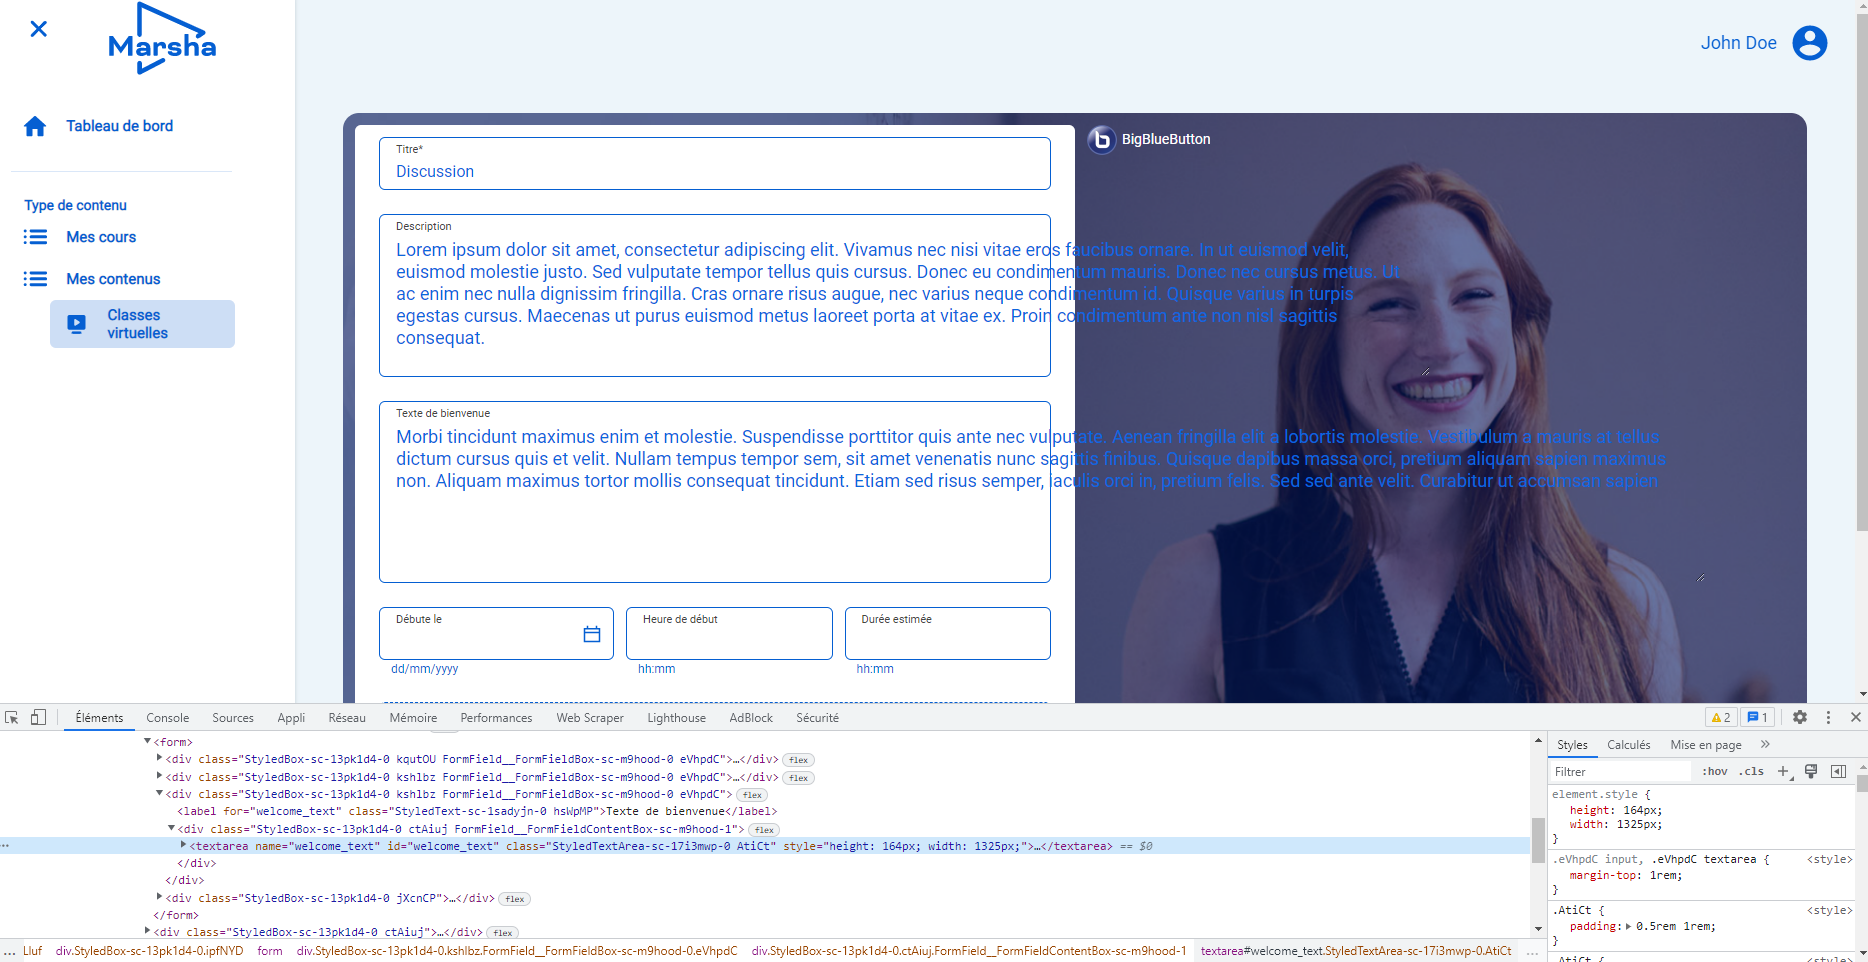This screenshot has height=962, width=1868.
Task: Open Mes cours in the sidebar
Action: point(100,237)
